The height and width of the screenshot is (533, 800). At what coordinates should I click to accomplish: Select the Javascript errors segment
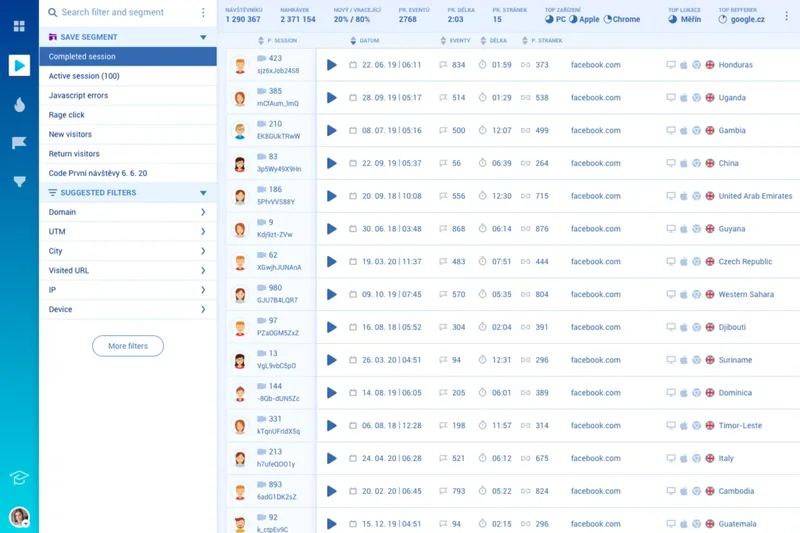click(78, 95)
